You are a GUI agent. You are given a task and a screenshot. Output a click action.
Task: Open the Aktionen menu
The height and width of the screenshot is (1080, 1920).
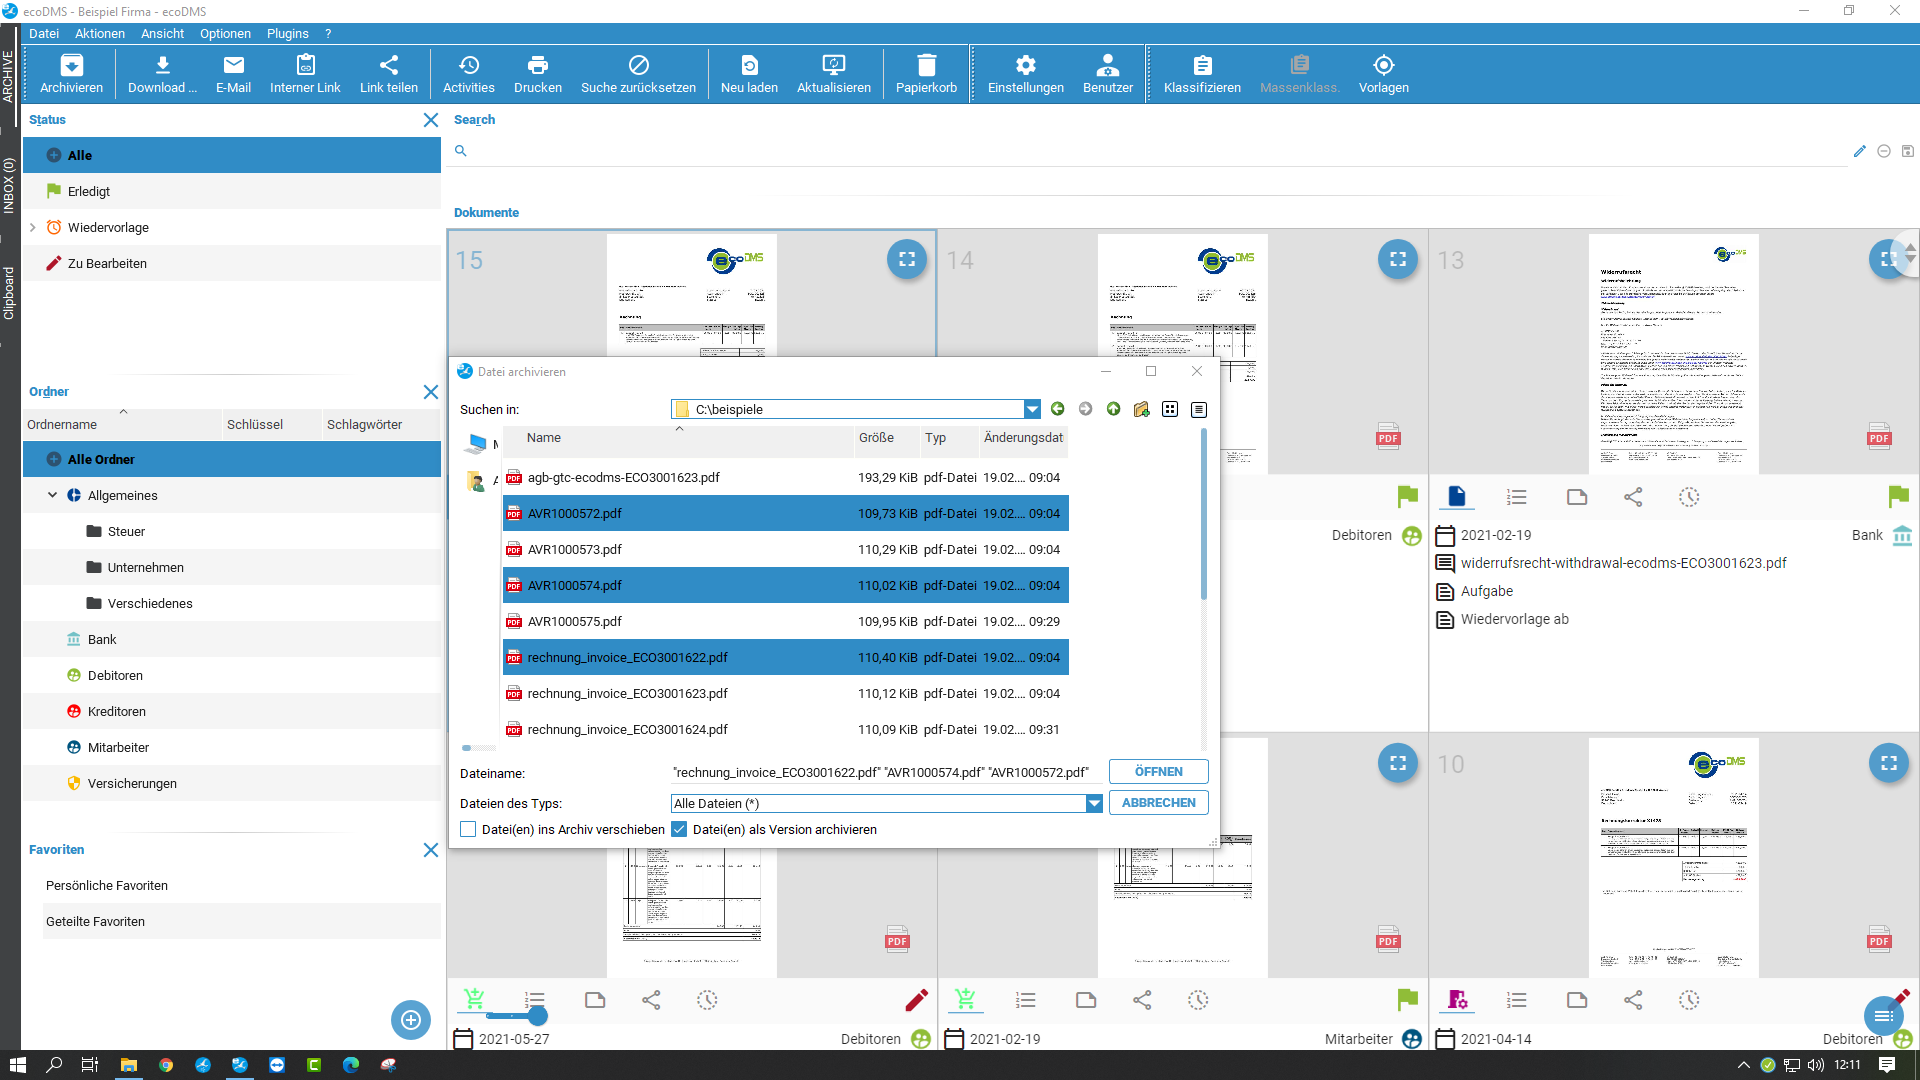coord(100,33)
